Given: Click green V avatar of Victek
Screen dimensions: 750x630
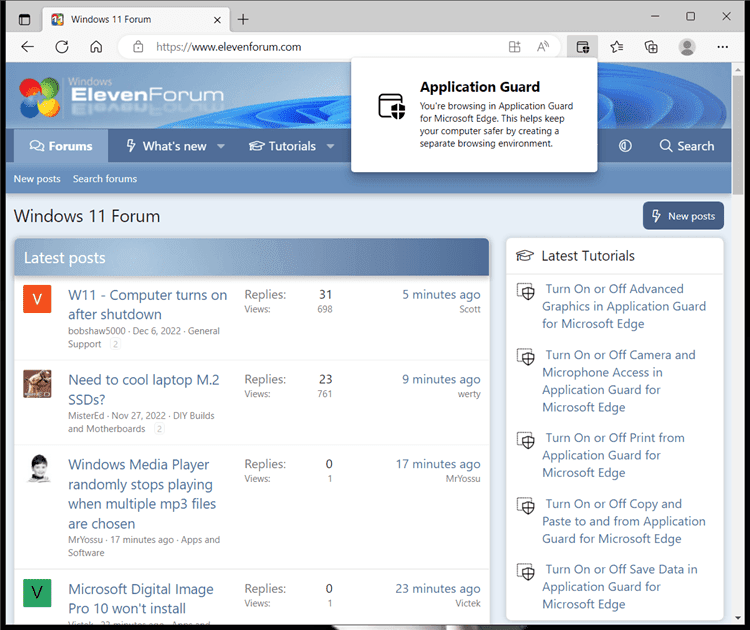Looking at the screenshot, I should pos(37,593).
